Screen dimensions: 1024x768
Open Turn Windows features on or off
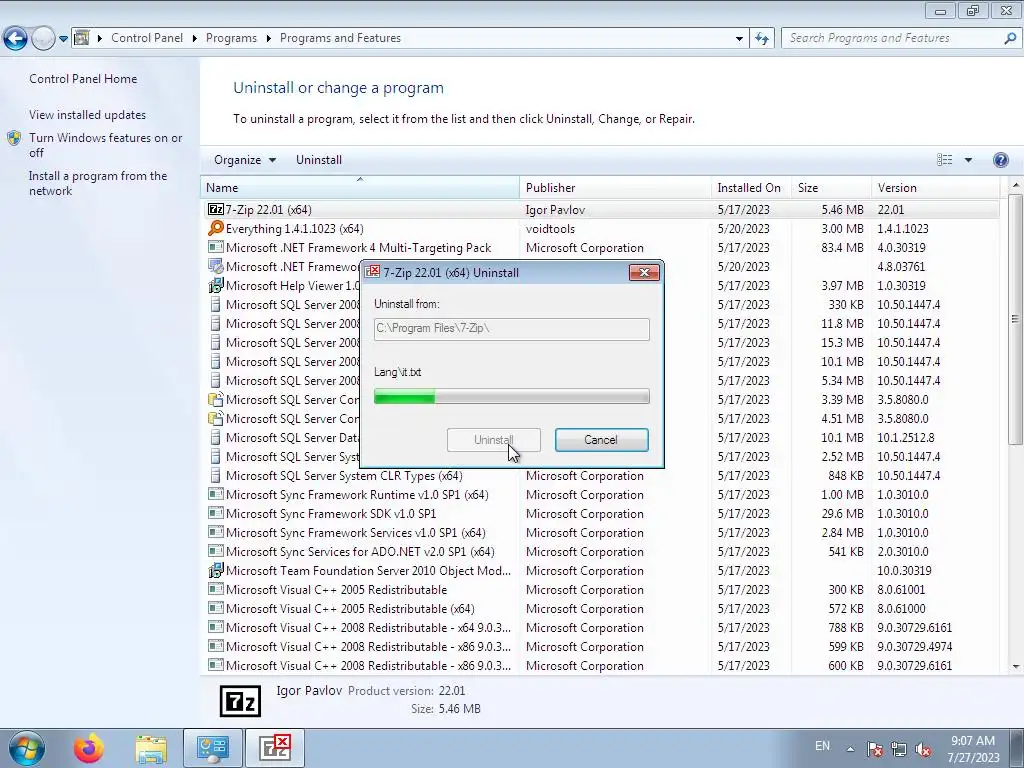coord(105,145)
